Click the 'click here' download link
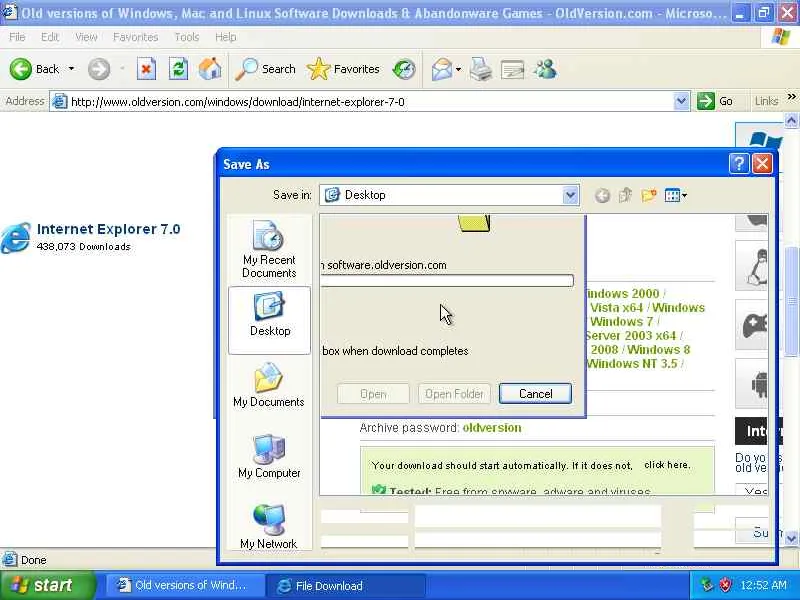Screen dimensions: 800x600 [667, 465]
